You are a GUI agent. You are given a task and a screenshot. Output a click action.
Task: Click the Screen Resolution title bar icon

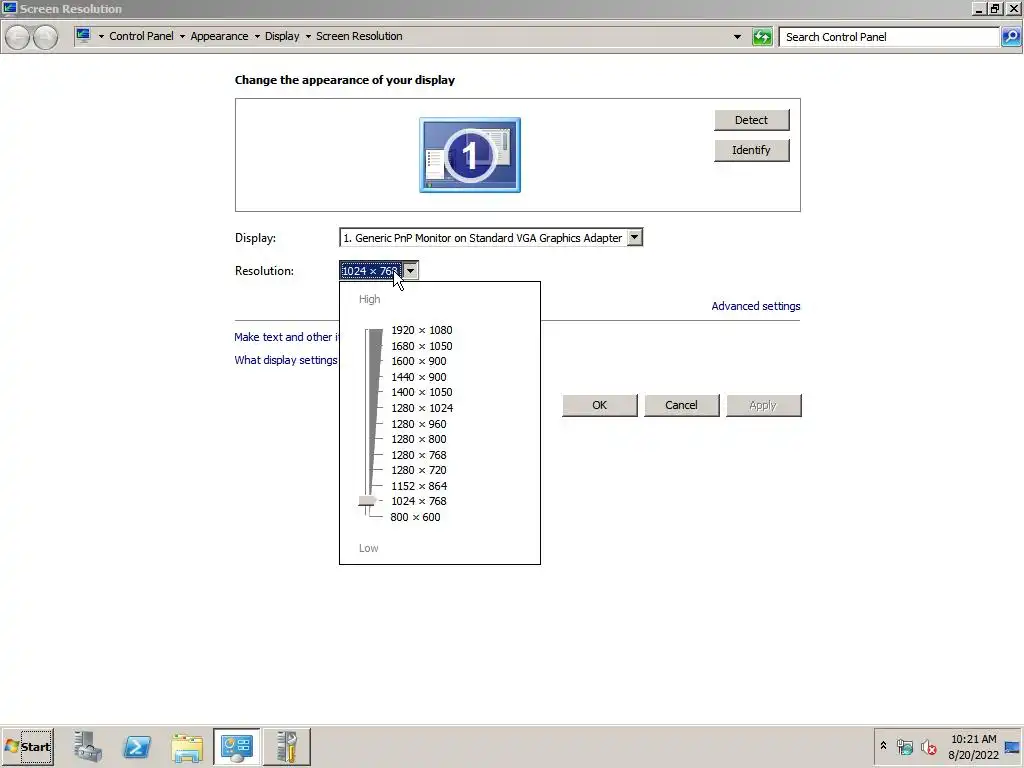(x=9, y=8)
